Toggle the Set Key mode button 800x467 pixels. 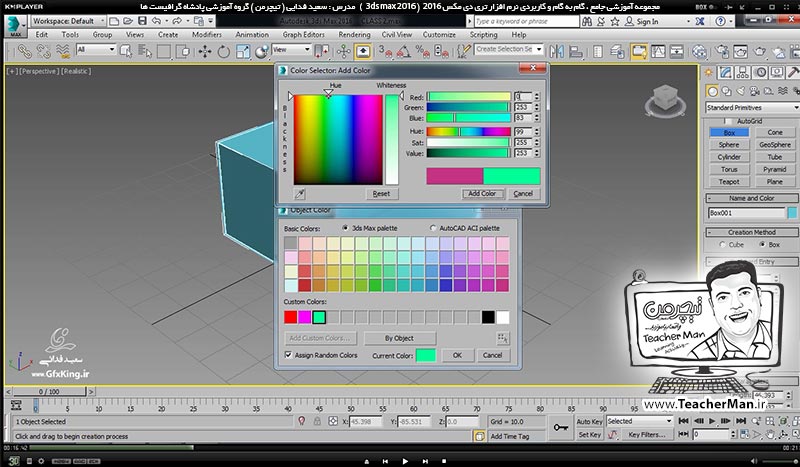click(x=589, y=435)
